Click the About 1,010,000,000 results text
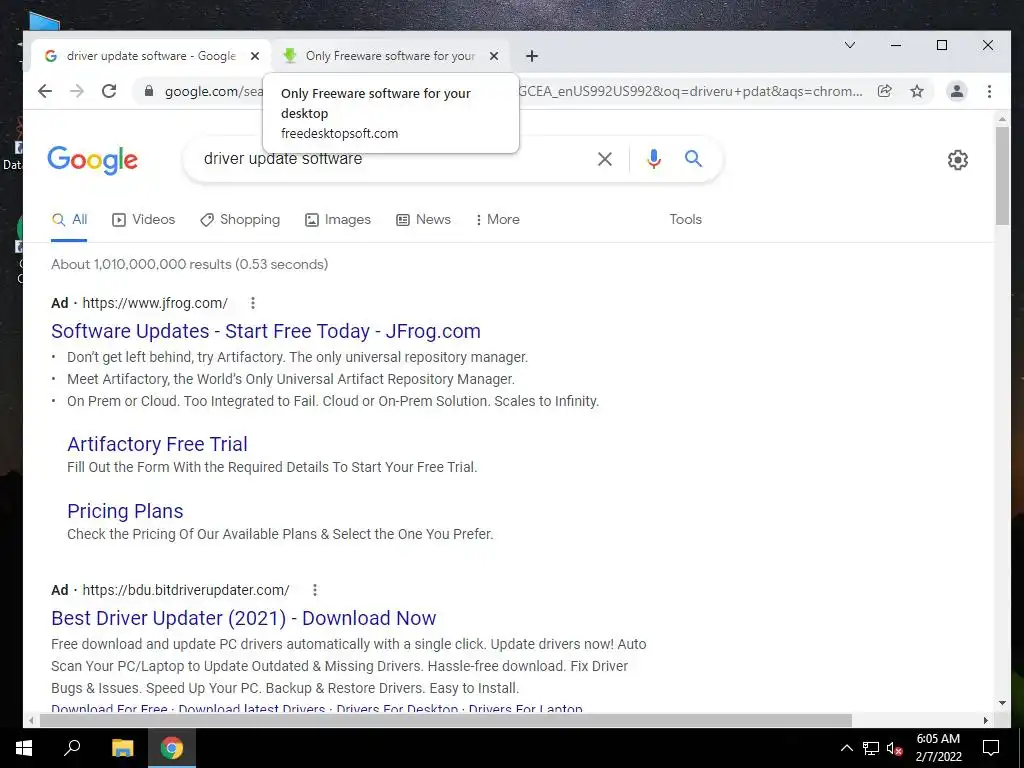The width and height of the screenshot is (1024, 768). point(189,264)
